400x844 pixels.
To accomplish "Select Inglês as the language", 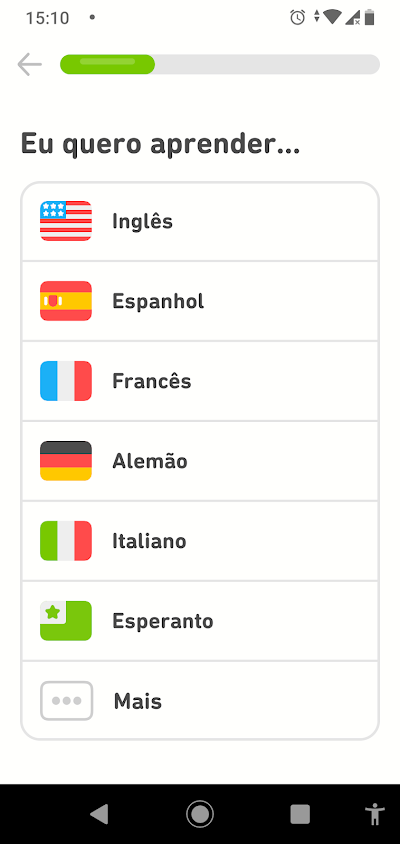I will [x=200, y=222].
